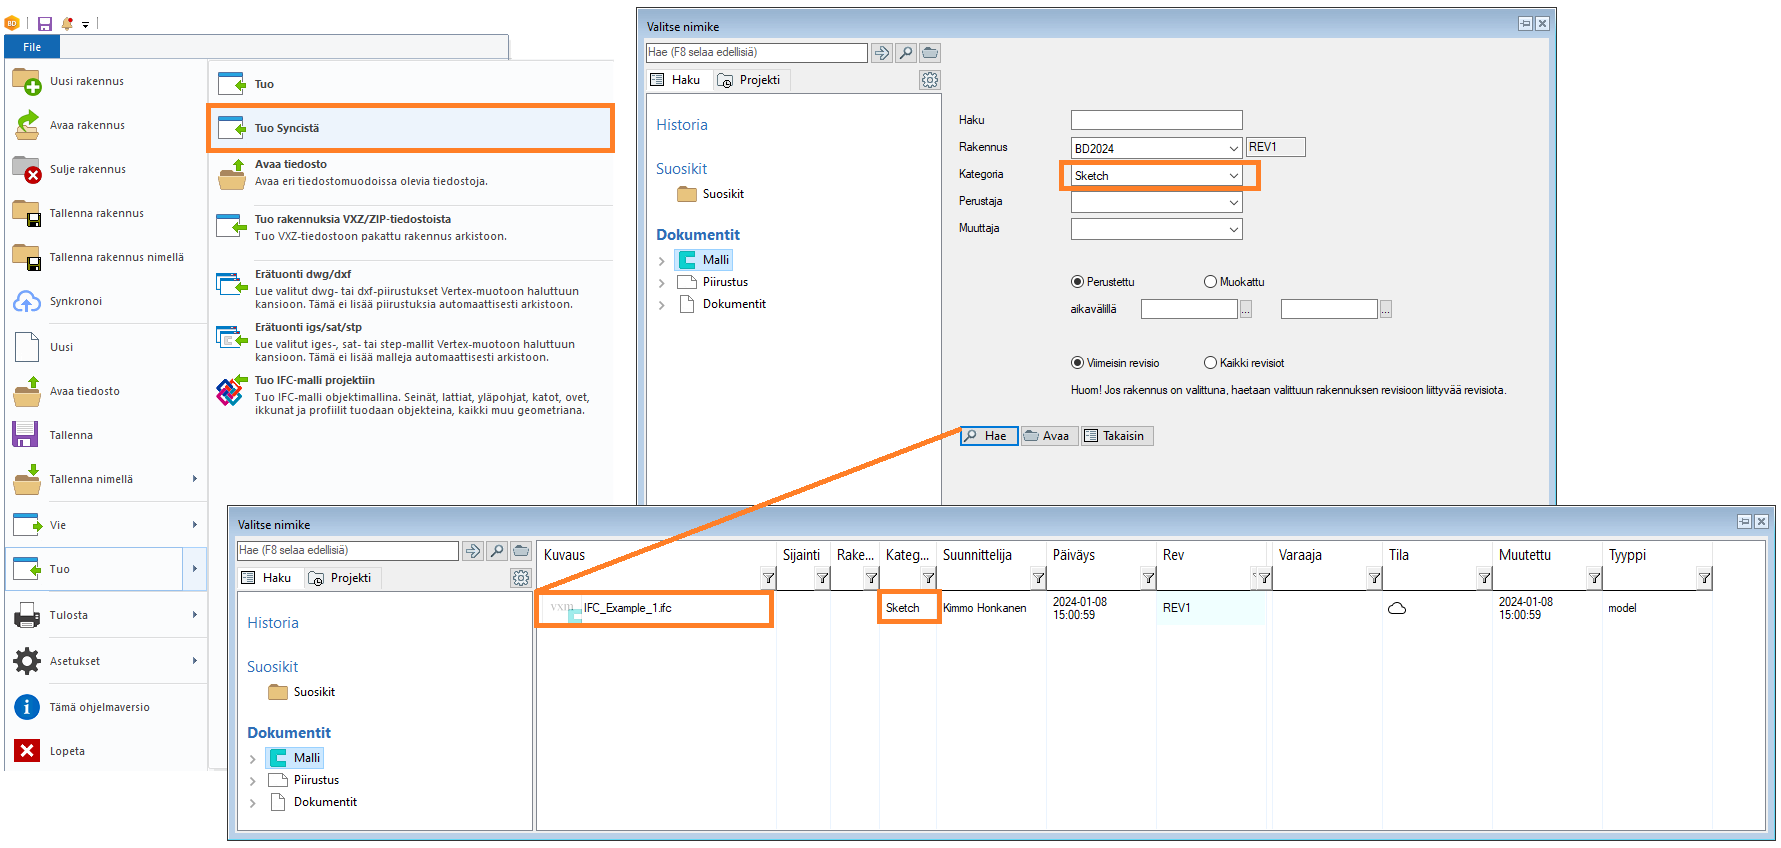
Task: Open the Tallenna nimellä submenu arrow
Action: click(194, 479)
